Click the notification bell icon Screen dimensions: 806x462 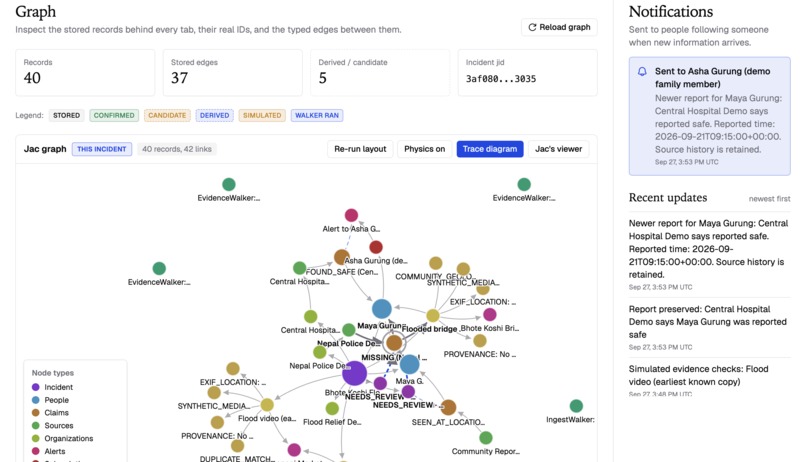(642, 71)
